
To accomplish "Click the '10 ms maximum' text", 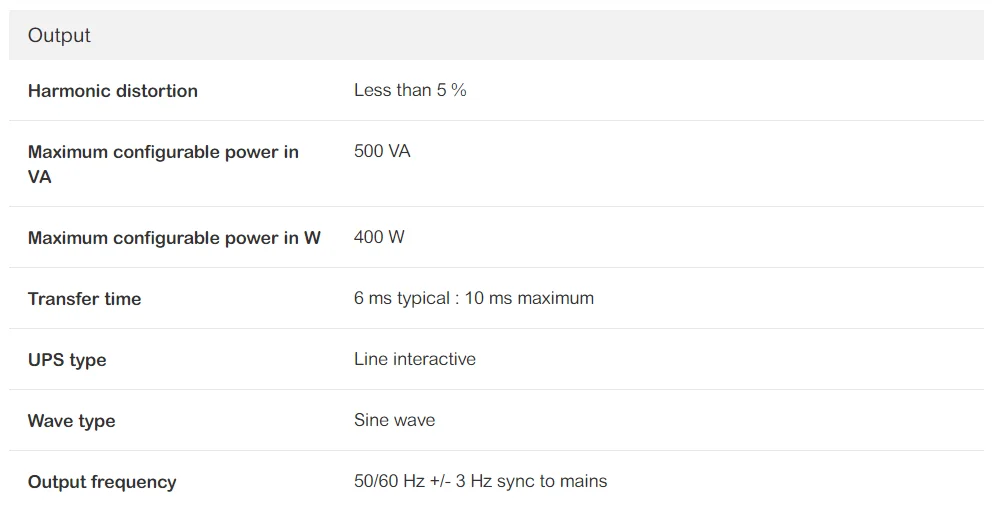I will tap(529, 298).
